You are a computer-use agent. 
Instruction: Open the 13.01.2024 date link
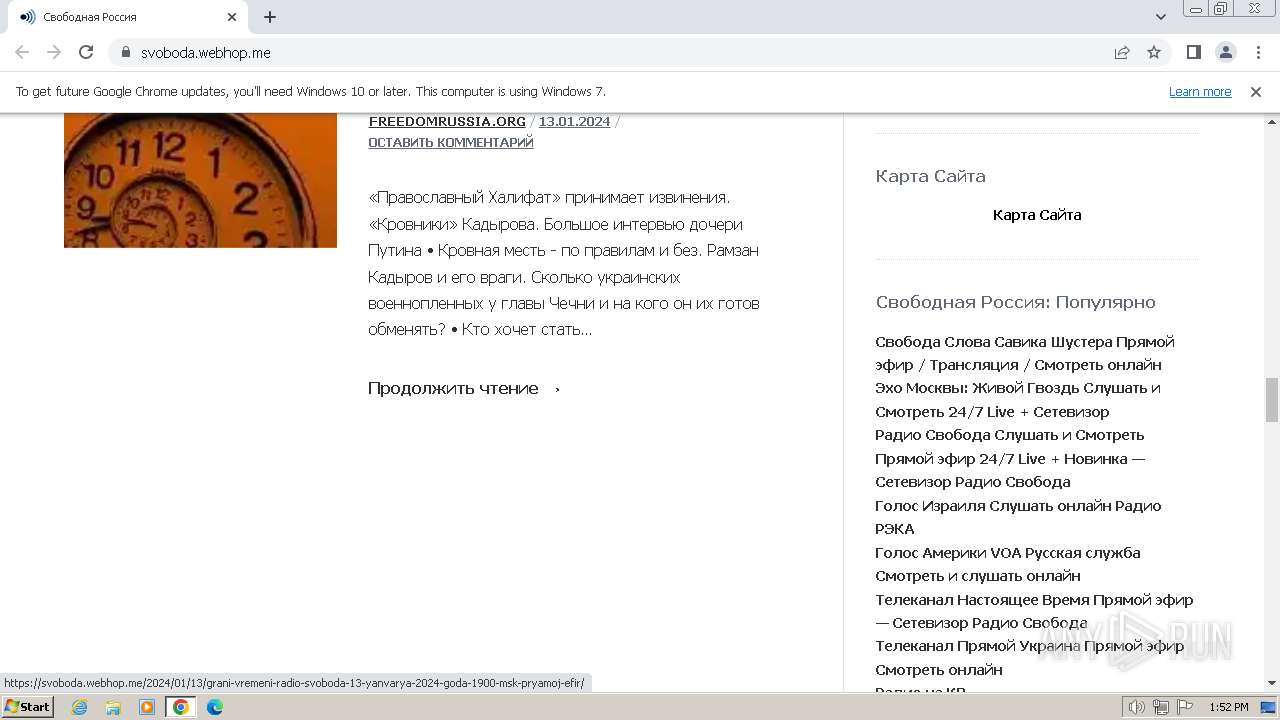point(574,121)
